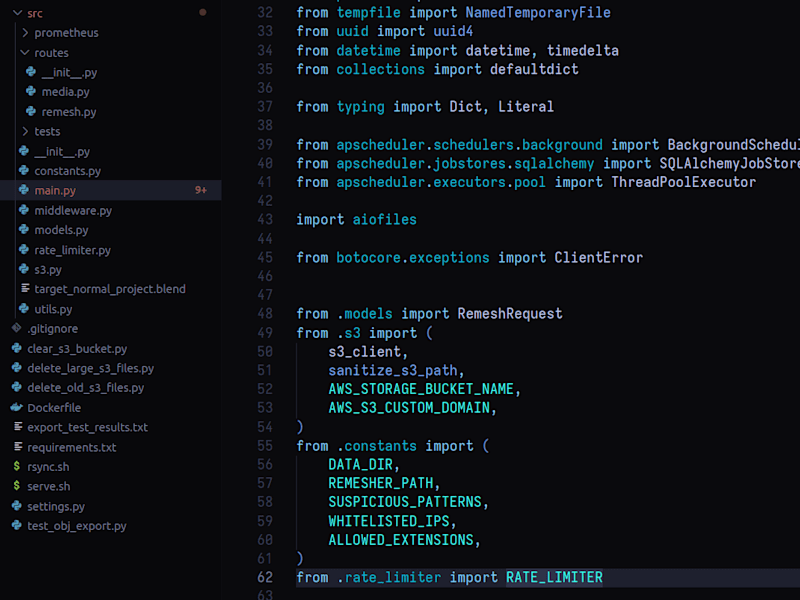Click Python icon next to middleware.py

pyautogui.click(x=24, y=210)
